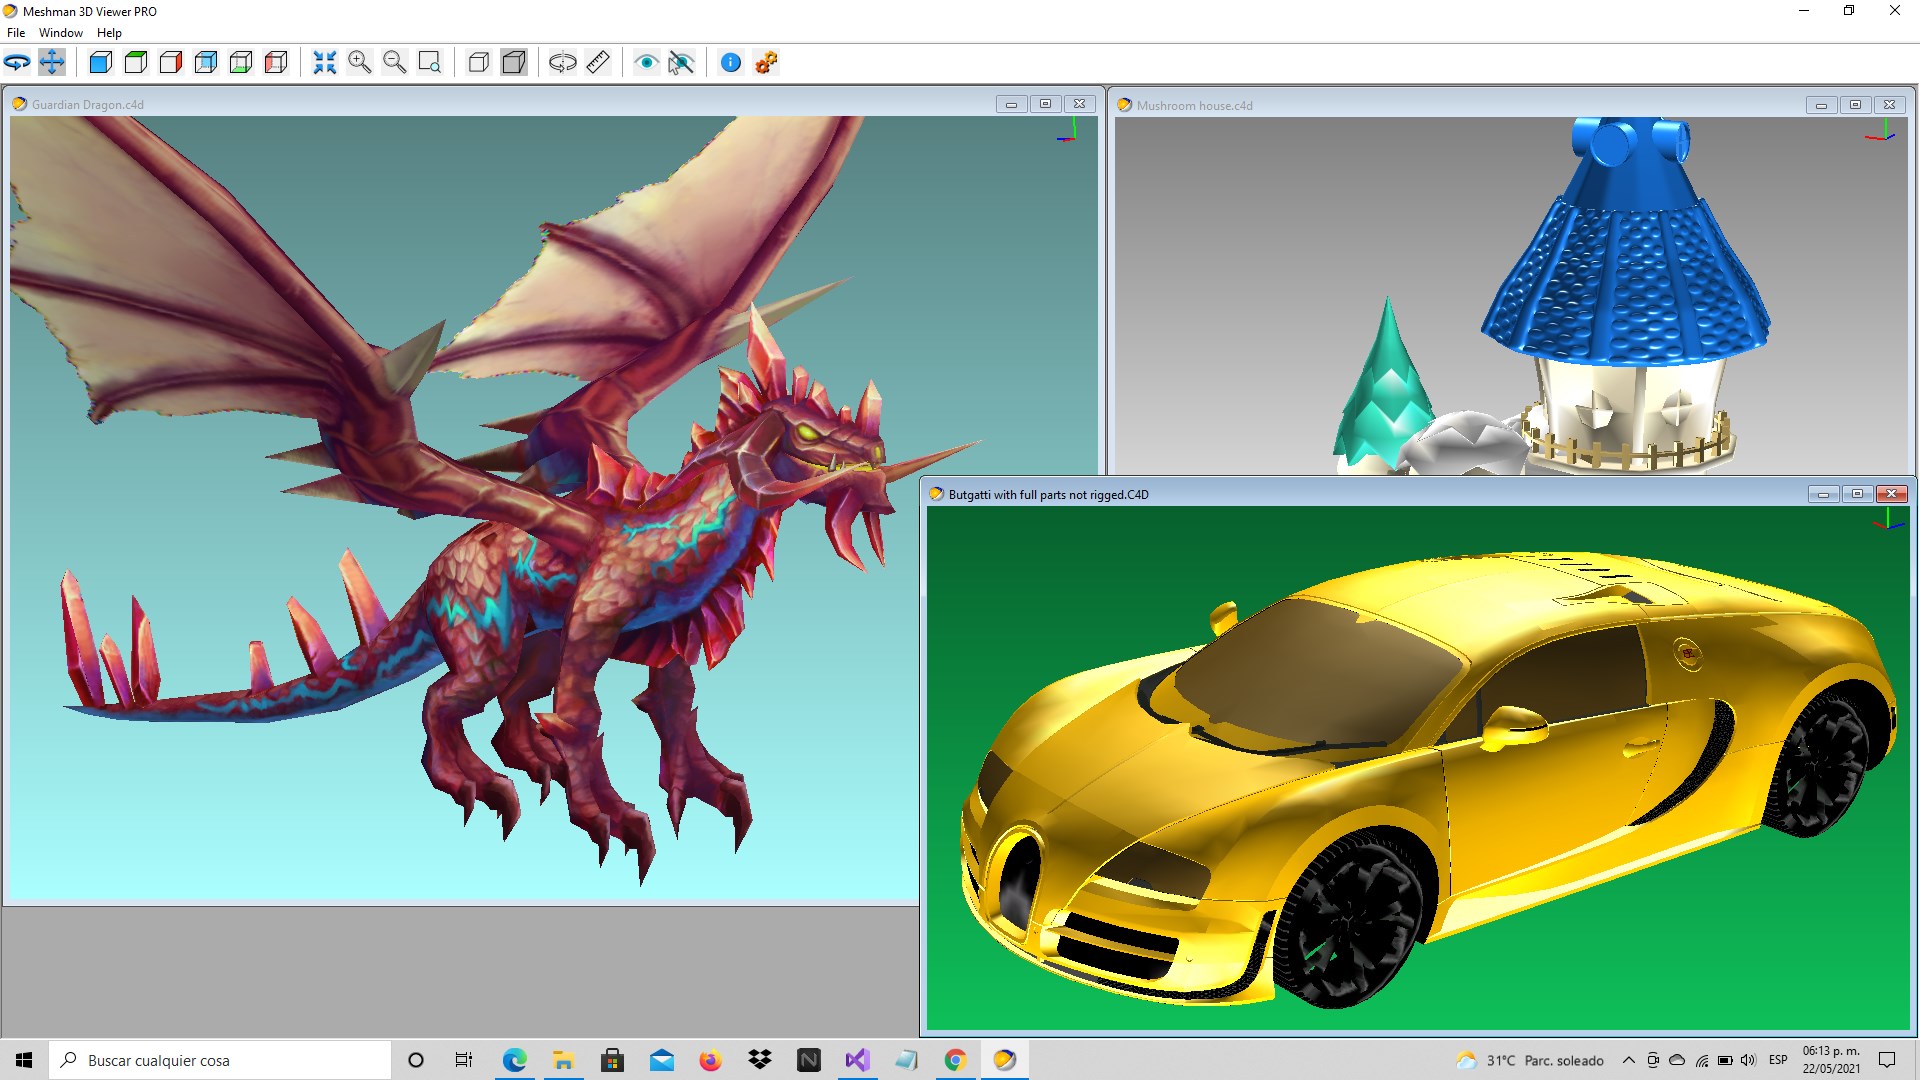This screenshot has height=1080, width=1920.
Task: Open Google Chrome from taskbar
Action: coord(956,1060)
